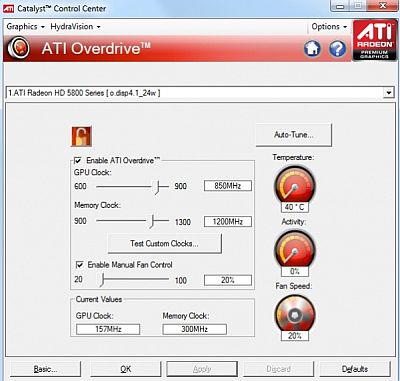Toggle the Enable Manual Fan Control checkbox
The height and width of the screenshot is (381, 400).
(x=80, y=265)
